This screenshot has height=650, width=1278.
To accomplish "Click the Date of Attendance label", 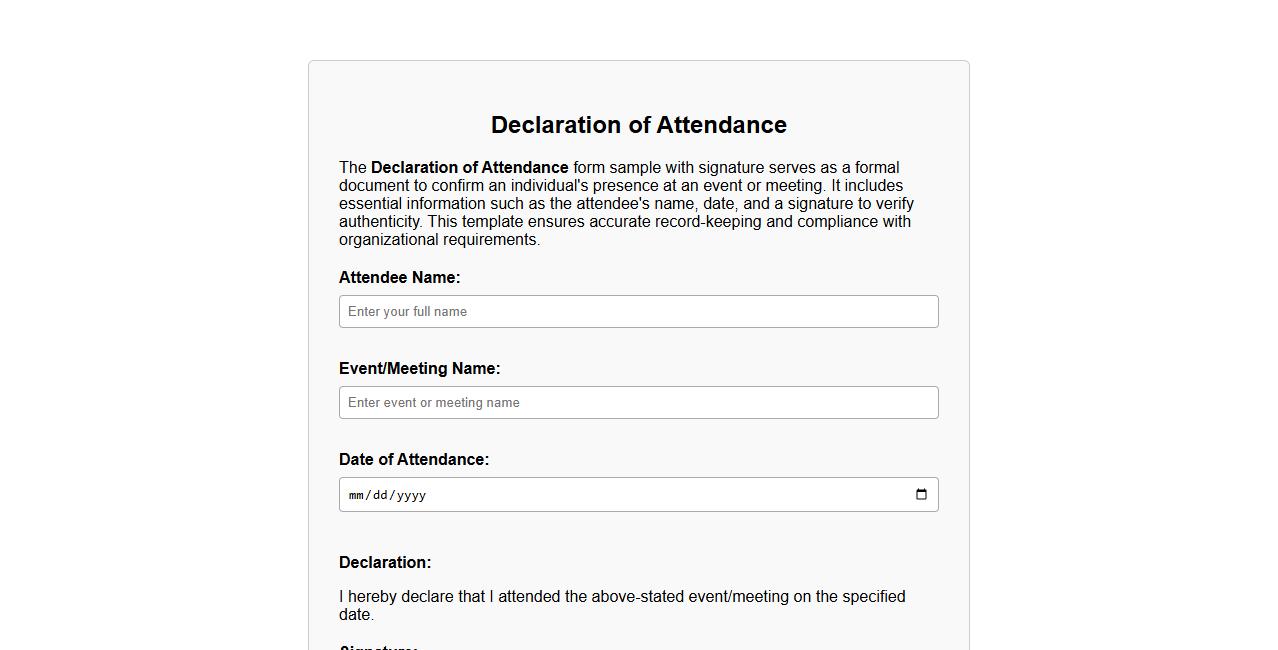I will (414, 459).
